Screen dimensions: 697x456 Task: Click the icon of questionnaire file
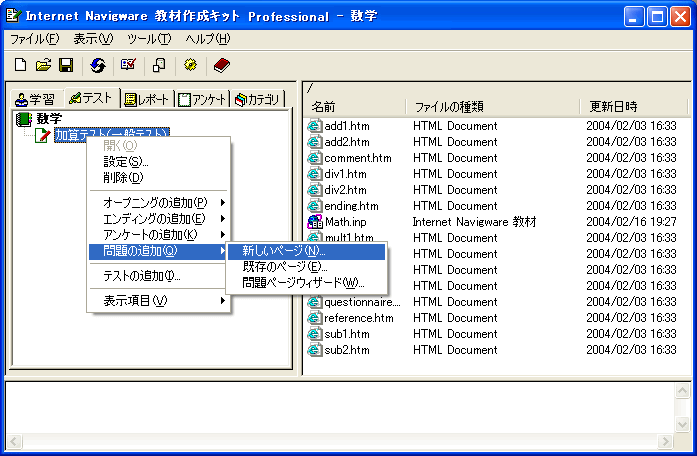(x=315, y=302)
